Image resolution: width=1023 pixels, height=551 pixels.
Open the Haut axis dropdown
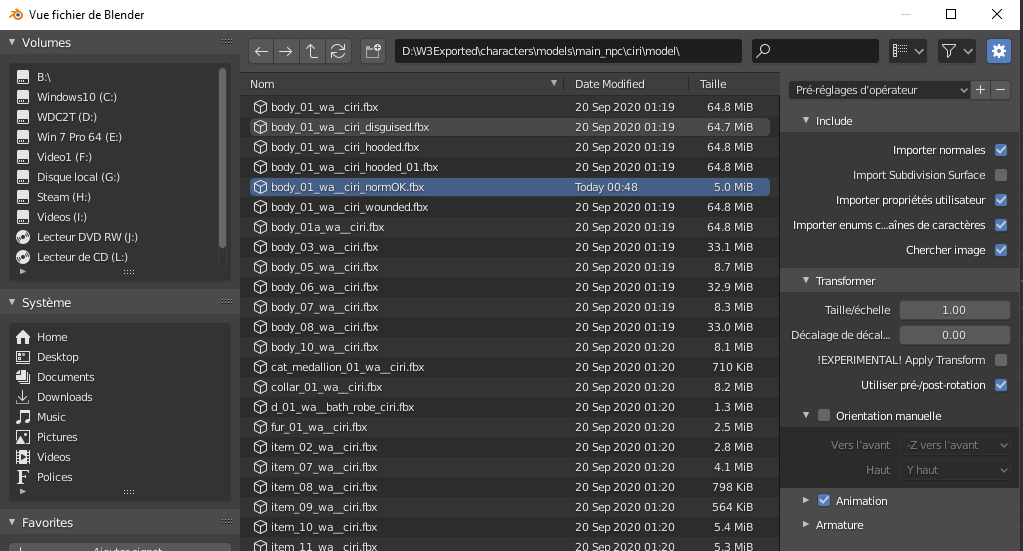point(955,470)
